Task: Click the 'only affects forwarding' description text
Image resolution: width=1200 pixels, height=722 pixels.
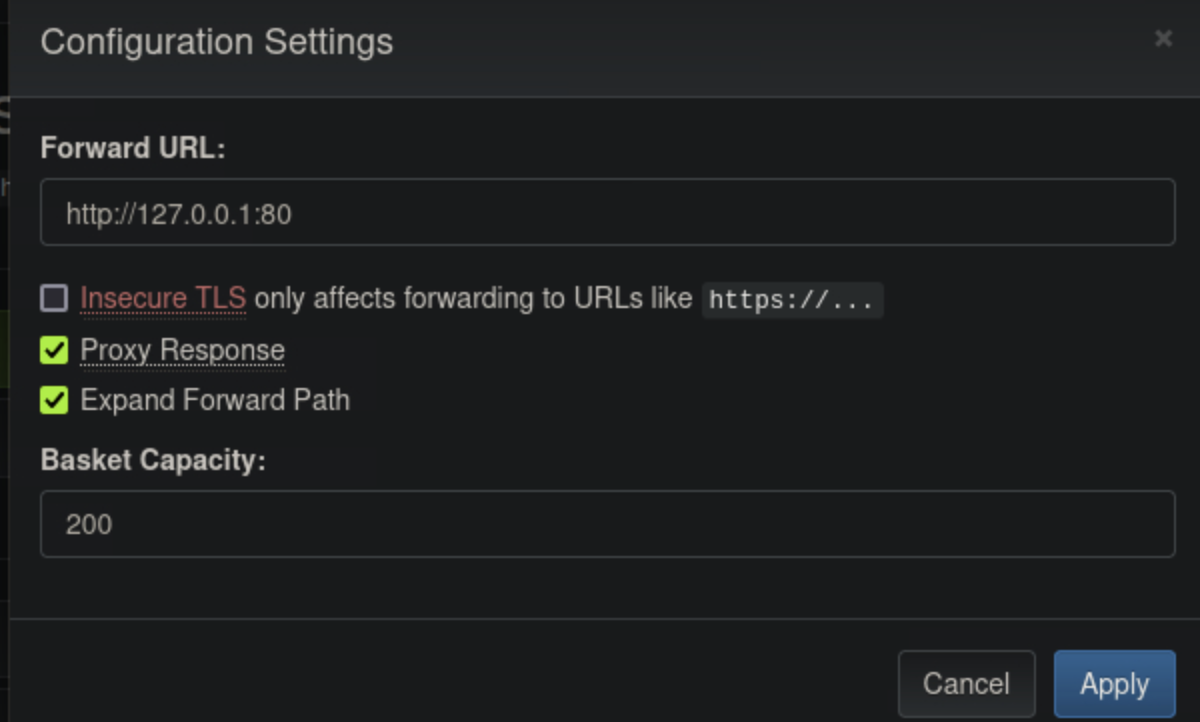Action: (473, 298)
